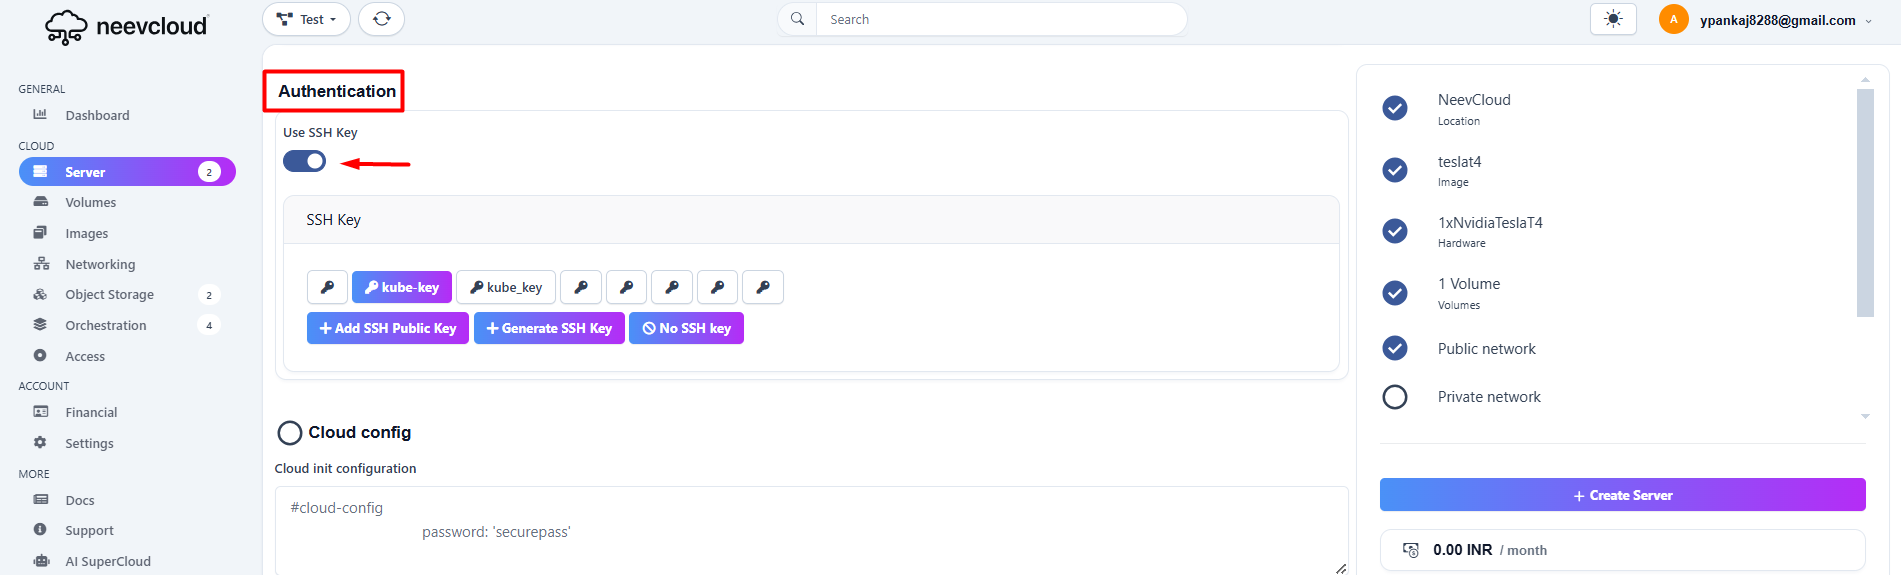This screenshot has height=575, width=1901.
Task: Open Volumes in the sidebar
Action: 90,202
